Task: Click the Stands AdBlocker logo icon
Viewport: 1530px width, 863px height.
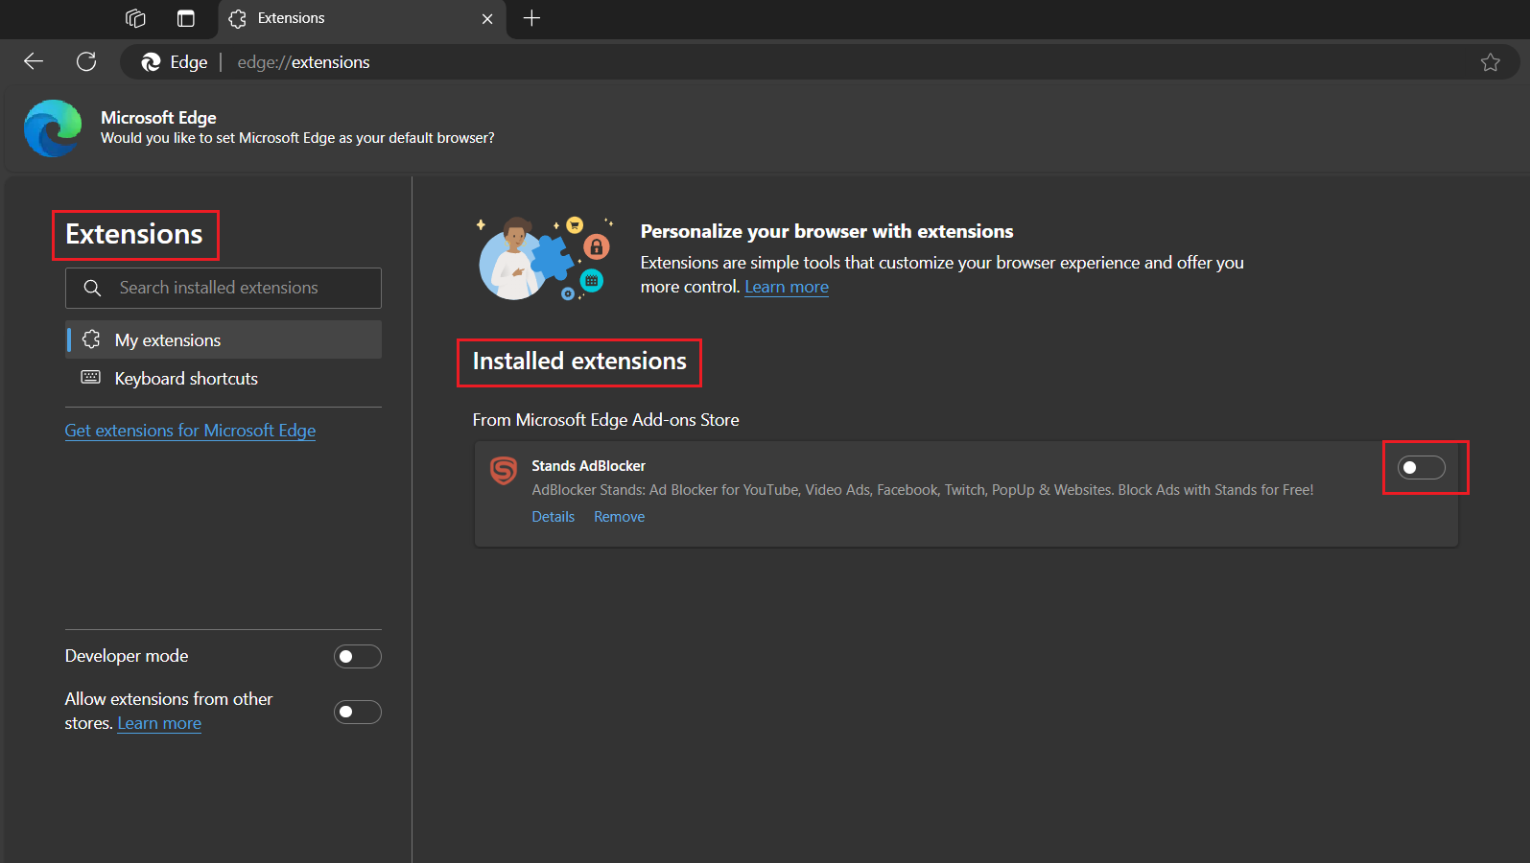Action: (x=504, y=470)
